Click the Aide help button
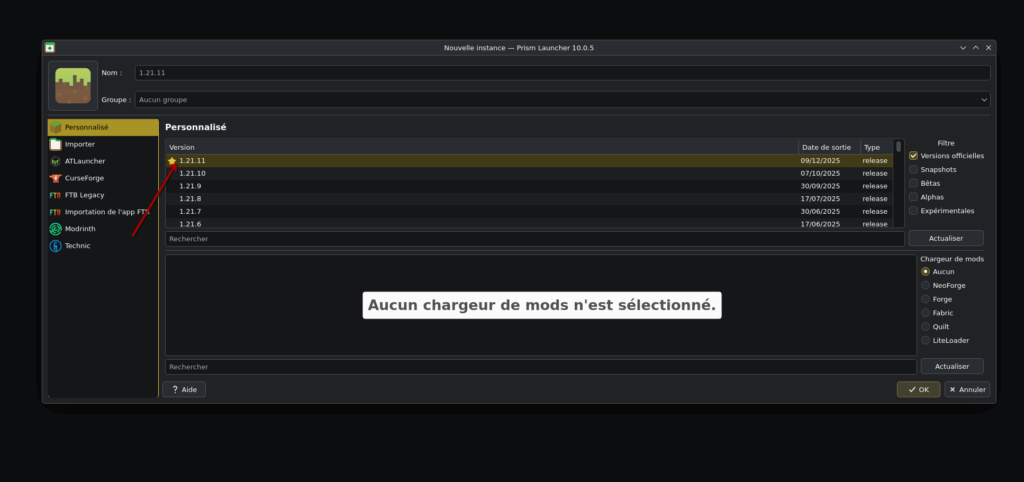This screenshot has width=1024, height=482. coord(184,389)
